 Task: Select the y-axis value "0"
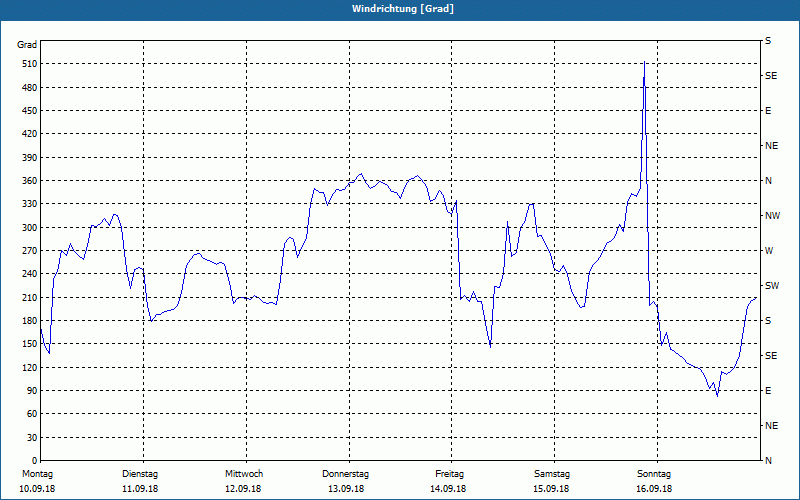click(x=35, y=461)
